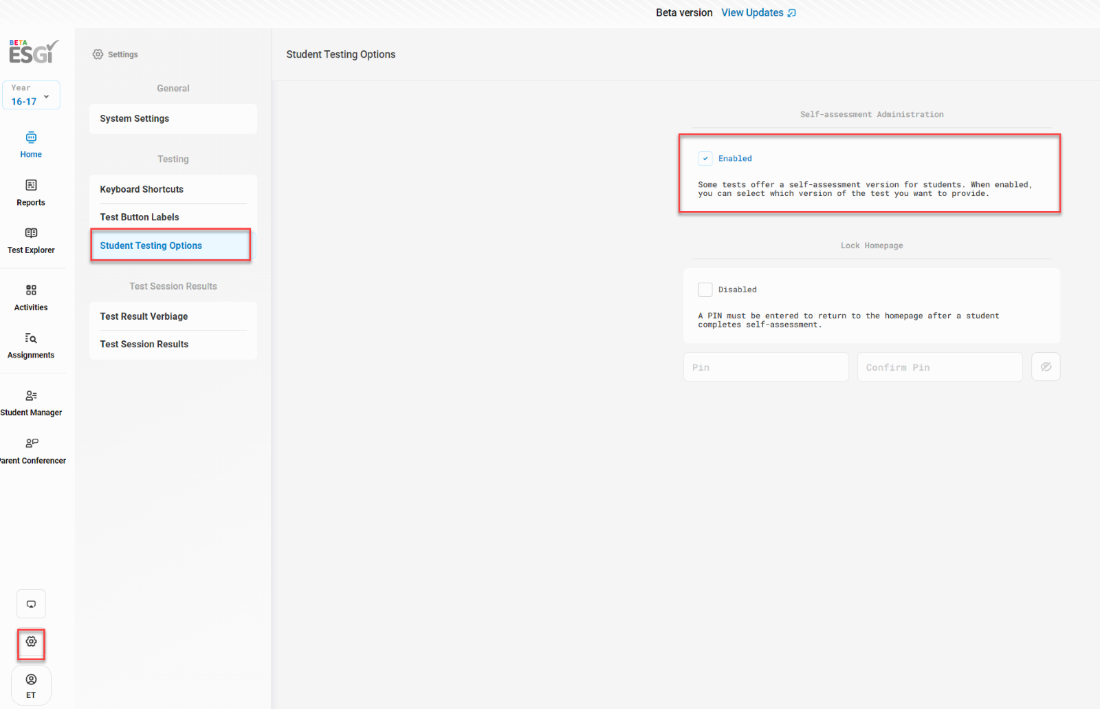
Task: Uncheck the Enabled self-assessment checkbox
Action: (x=705, y=158)
